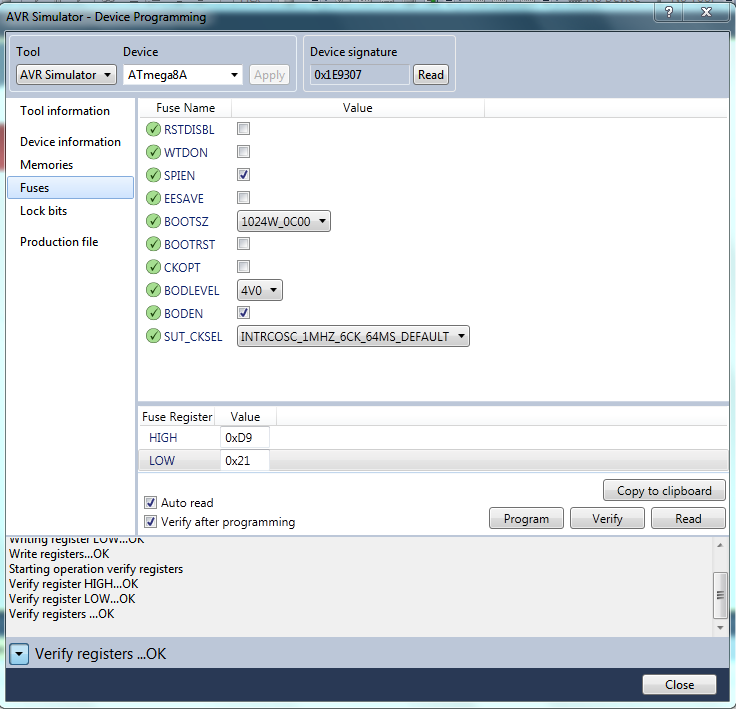Click Read next to device signature

pos(430,75)
